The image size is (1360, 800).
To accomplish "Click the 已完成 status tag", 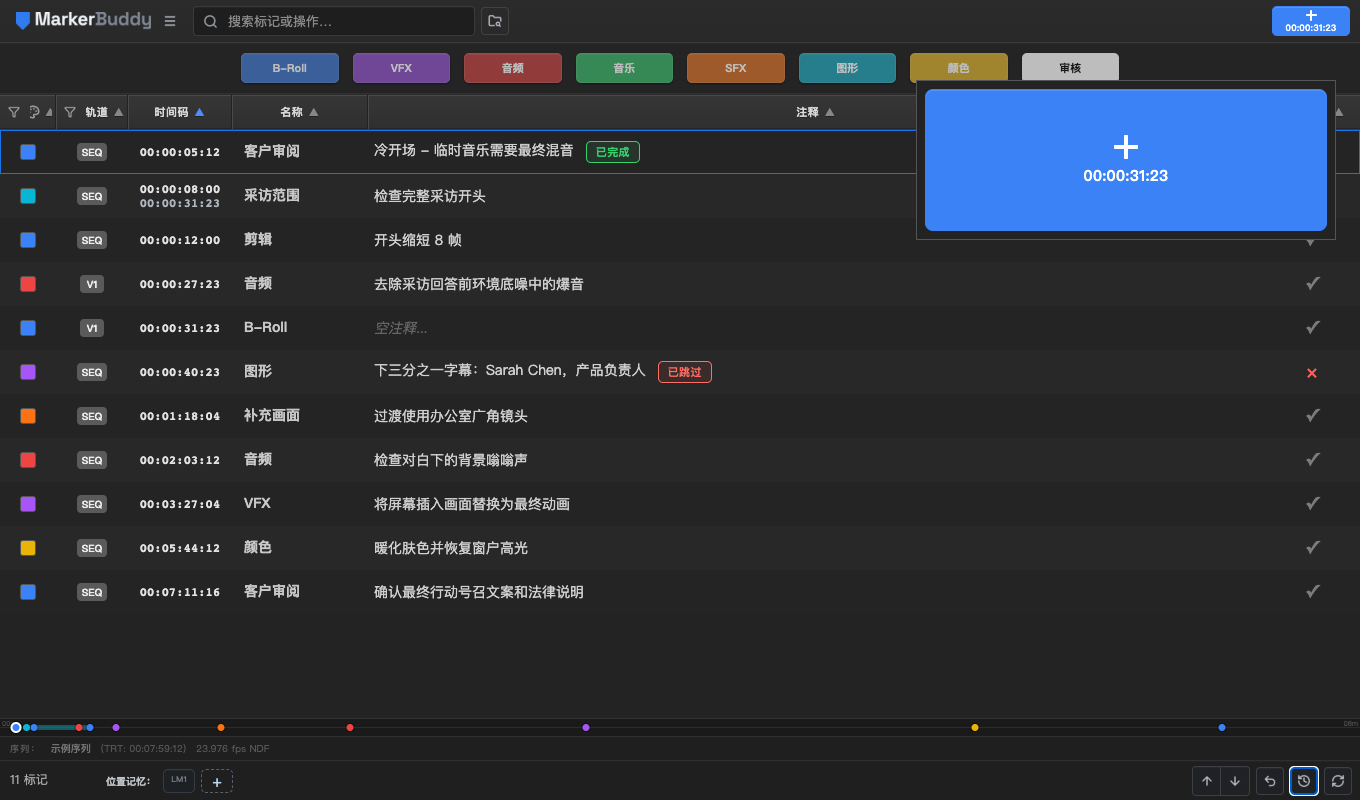I will tap(612, 152).
